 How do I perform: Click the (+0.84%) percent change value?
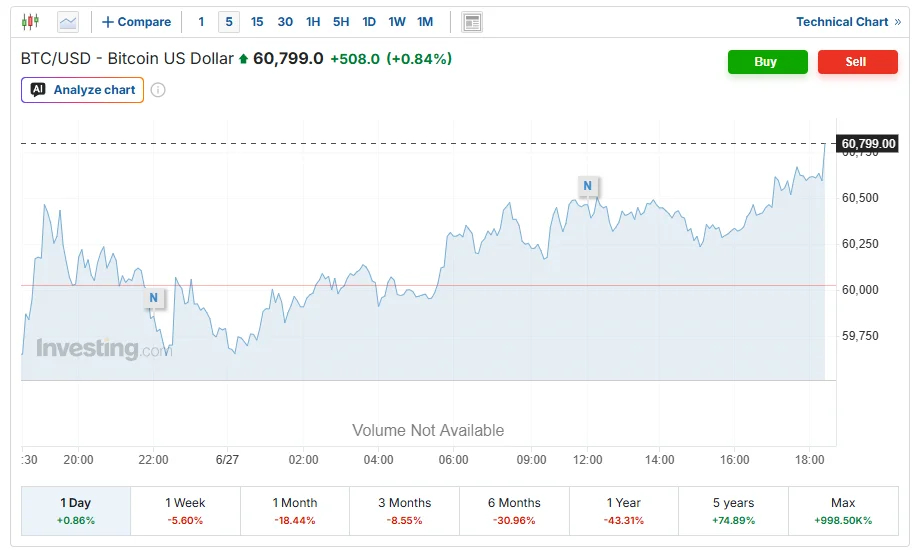pos(419,59)
